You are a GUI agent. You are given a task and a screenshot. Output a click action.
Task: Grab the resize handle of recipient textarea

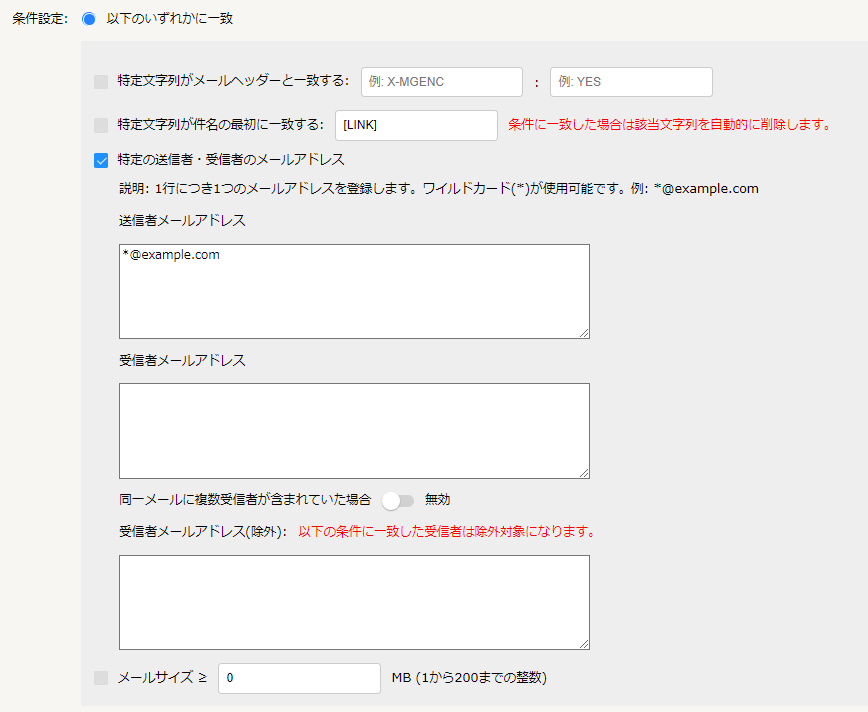click(x=585, y=473)
